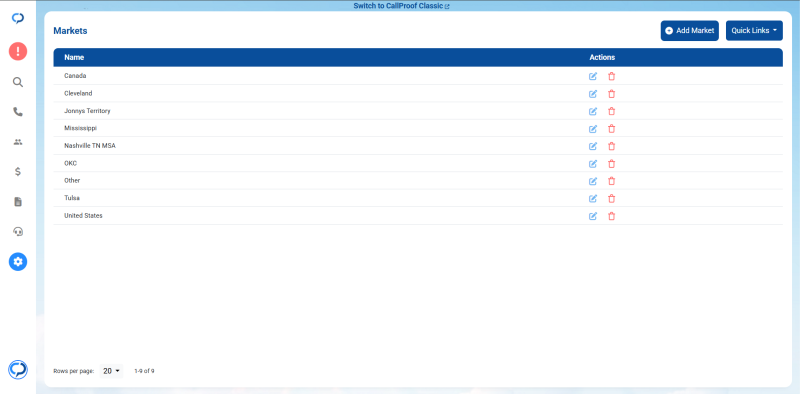Viewport: 800px width, 394px height.
Task: Delete the Jonnys Territory market
Action: 612,111
